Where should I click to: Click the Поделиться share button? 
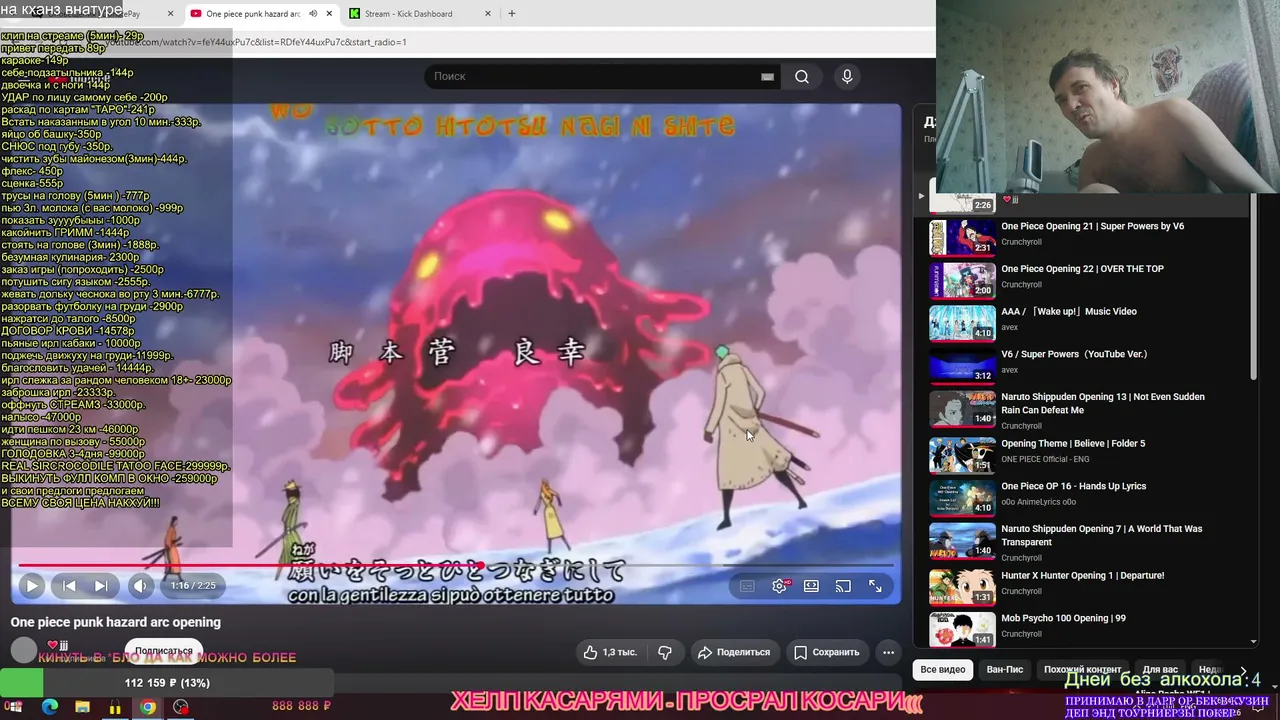point(734,652)
